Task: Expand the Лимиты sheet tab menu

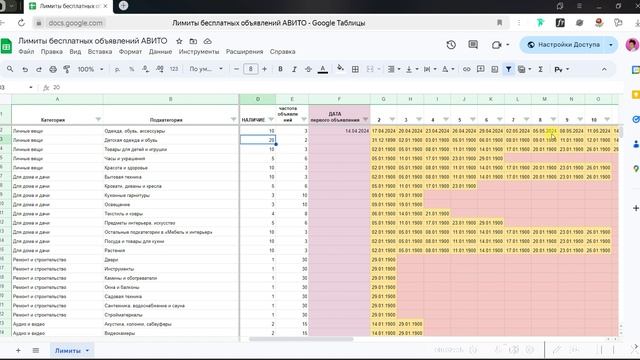Action: click(87, 351)
